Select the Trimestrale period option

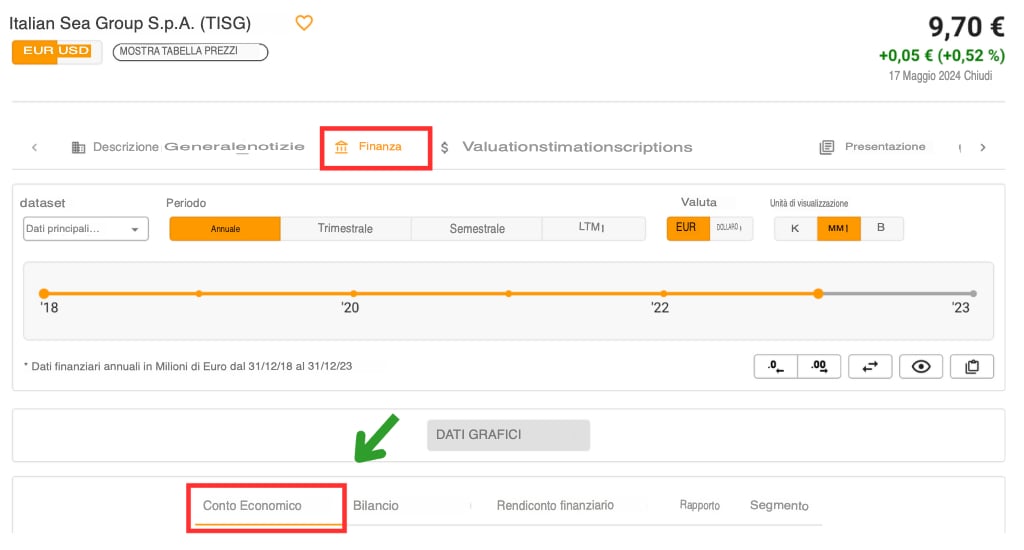(345, 229)
